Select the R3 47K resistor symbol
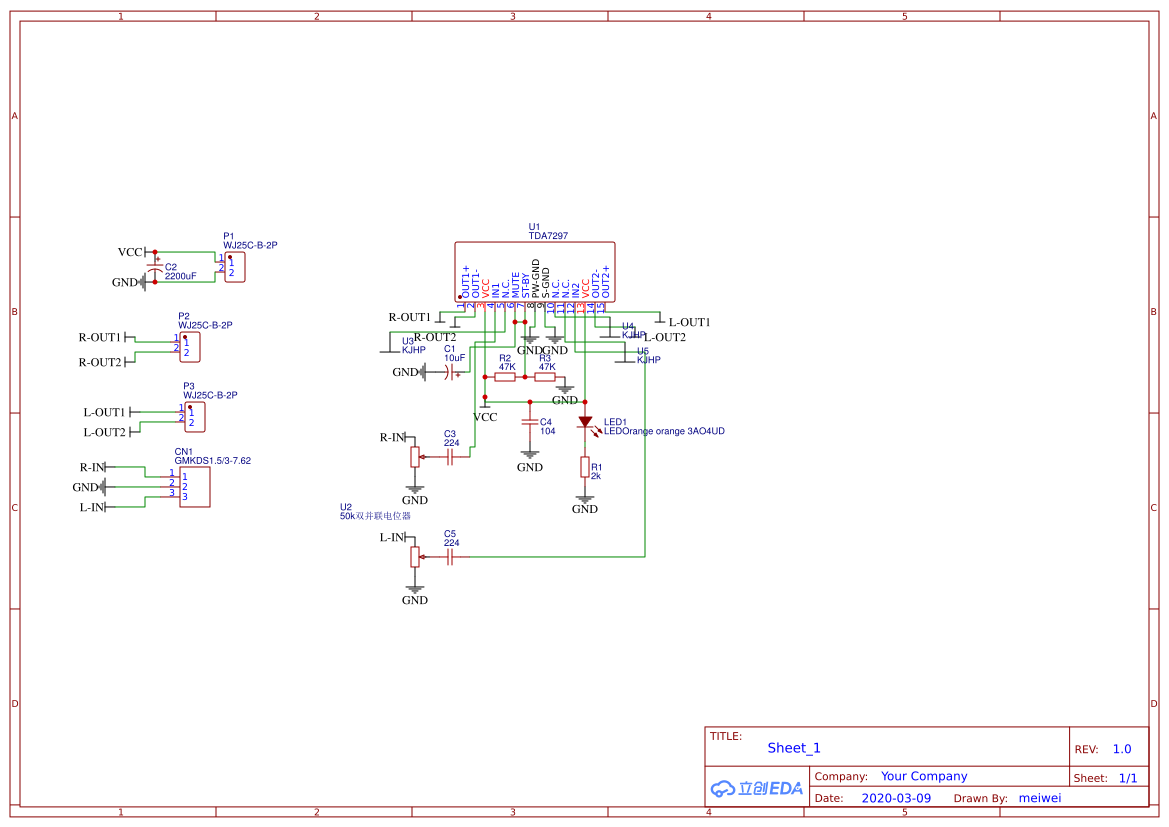This screenshot has height=827, width=1169. (545, 377)
